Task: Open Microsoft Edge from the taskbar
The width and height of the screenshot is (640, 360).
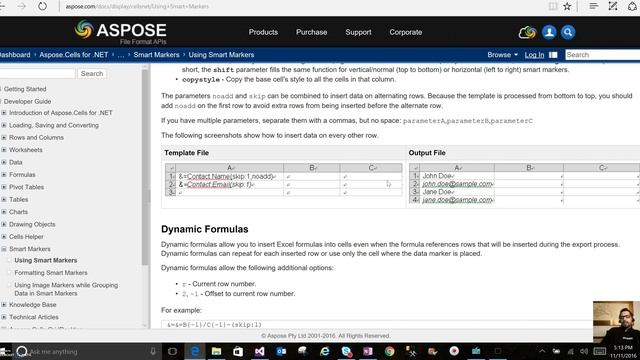Action: pyautogui.click(x=195, y=351)
